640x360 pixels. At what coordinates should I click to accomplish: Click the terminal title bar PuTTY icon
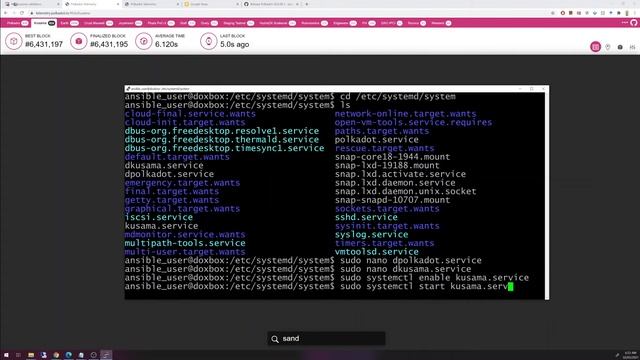pyautogui.click(x=128, y=89)
